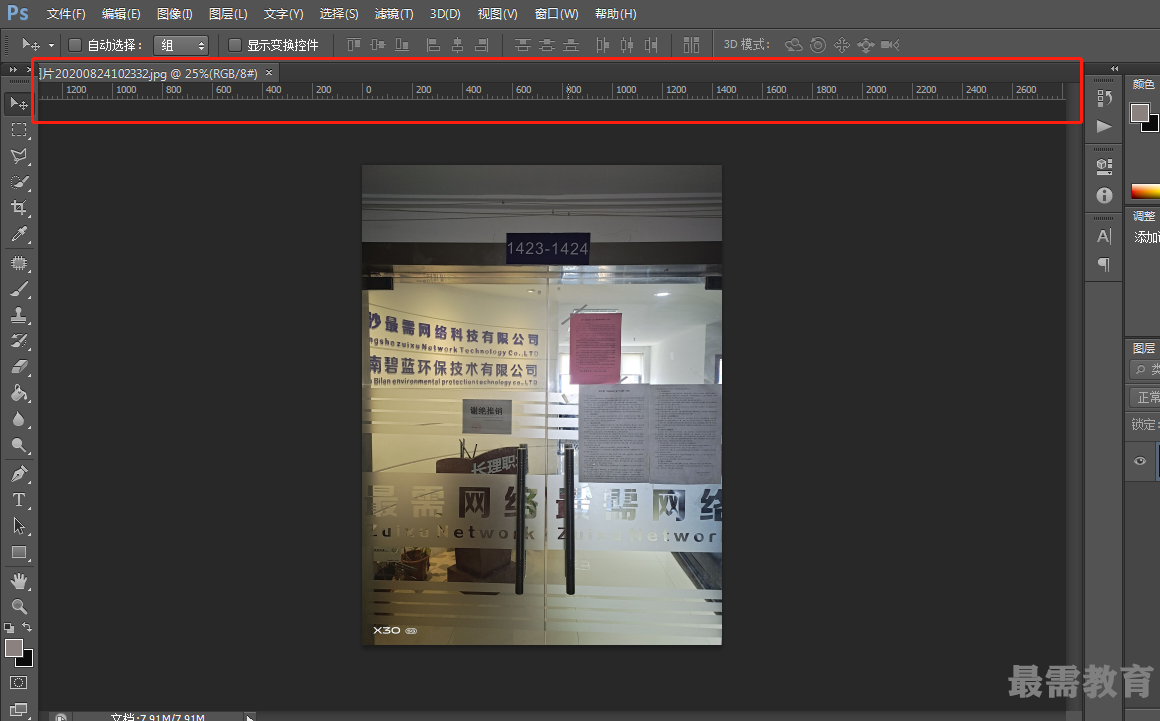Select the Horizontal Type tool
The height and width of the screenshot is (721, 1160).
18,500
